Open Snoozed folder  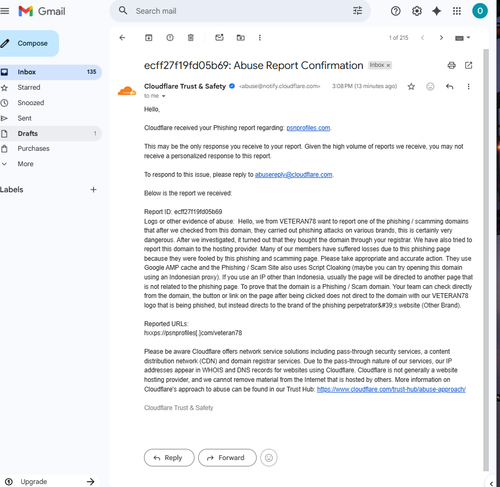50,103
